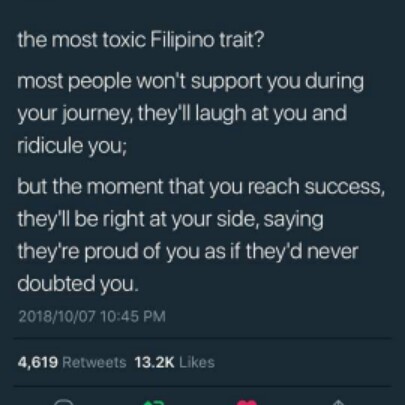405x405 pixels.
Task: Click the 'doubted you.' text
Action: [x=78, y=284]
